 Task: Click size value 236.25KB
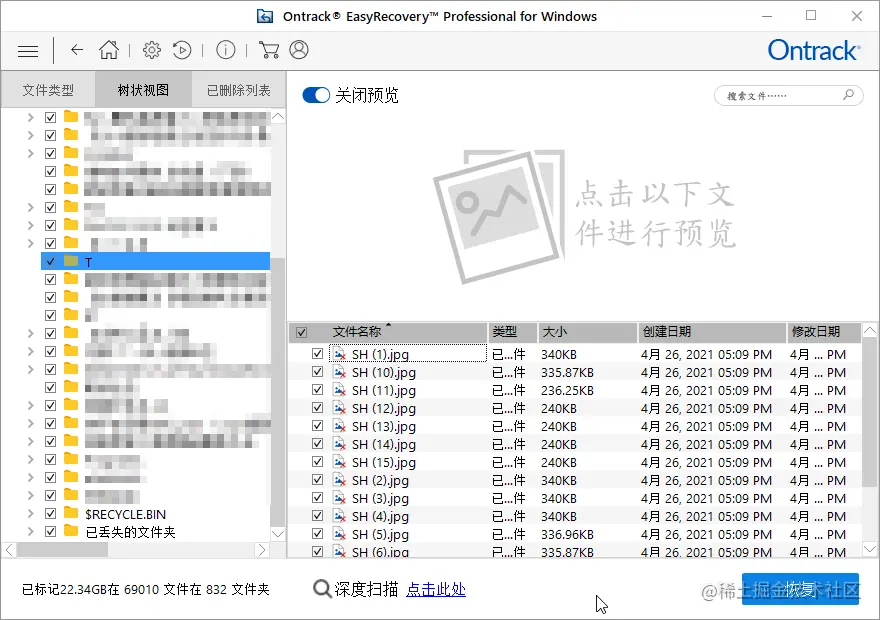pos(567,391)
